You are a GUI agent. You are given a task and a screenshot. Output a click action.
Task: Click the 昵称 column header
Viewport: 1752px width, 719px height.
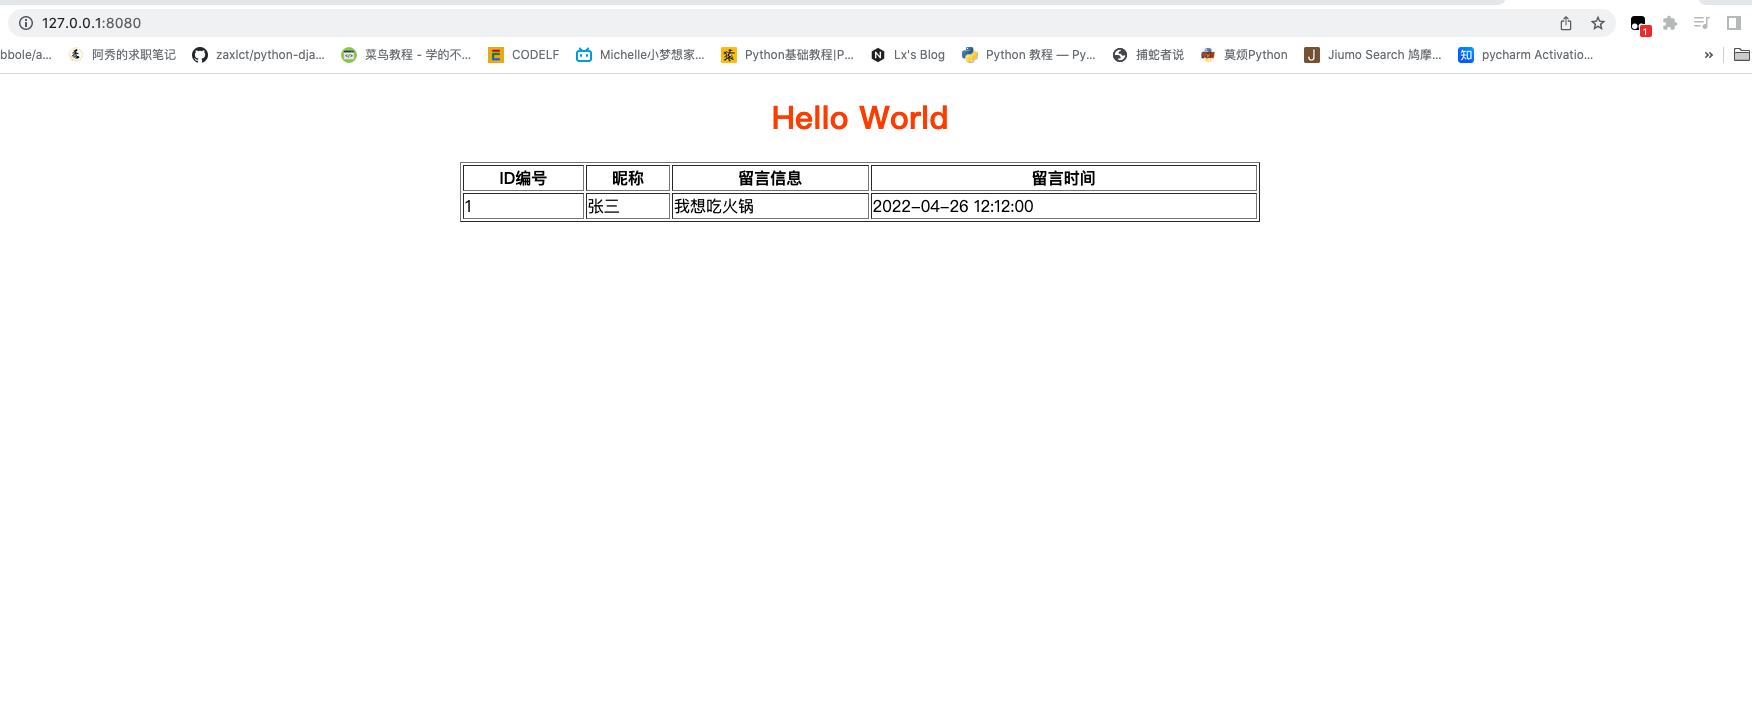point(628,178)
